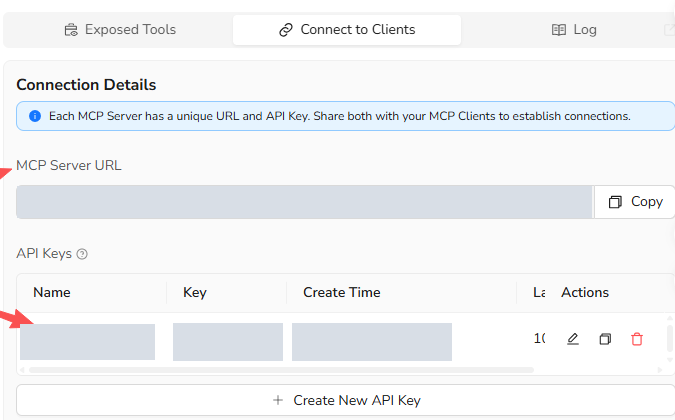This screenshot has height=420, width=675.
Task: Open the Log tab
Action: pos(574,30)
